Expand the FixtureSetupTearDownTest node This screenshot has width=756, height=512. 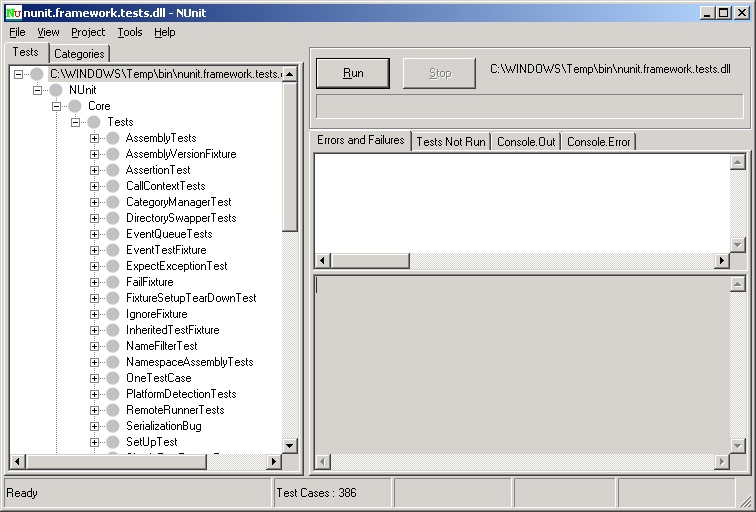pyautogui.click(x=94, y=298)
